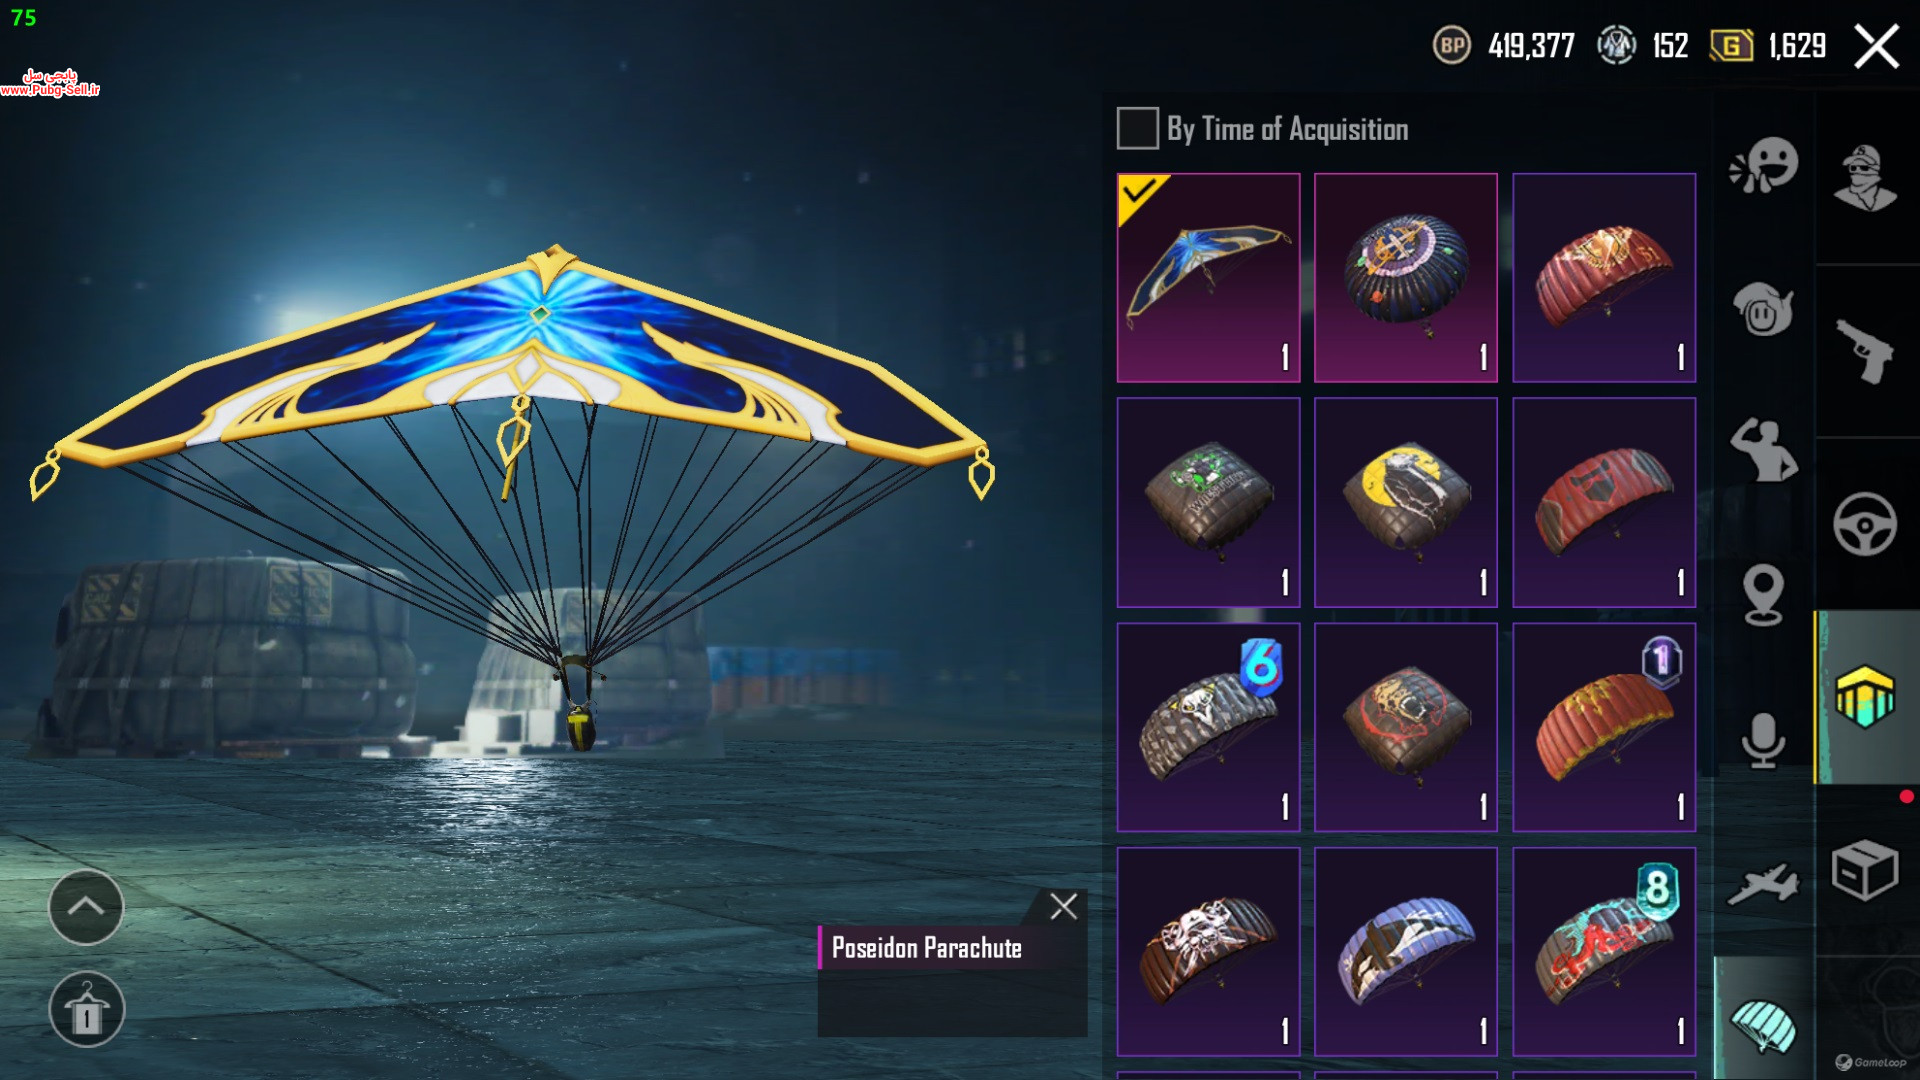Enable By Time of Acquisition checkbox
This screenshot has width=1920, height=1080.
click(x=1137, y=129)
